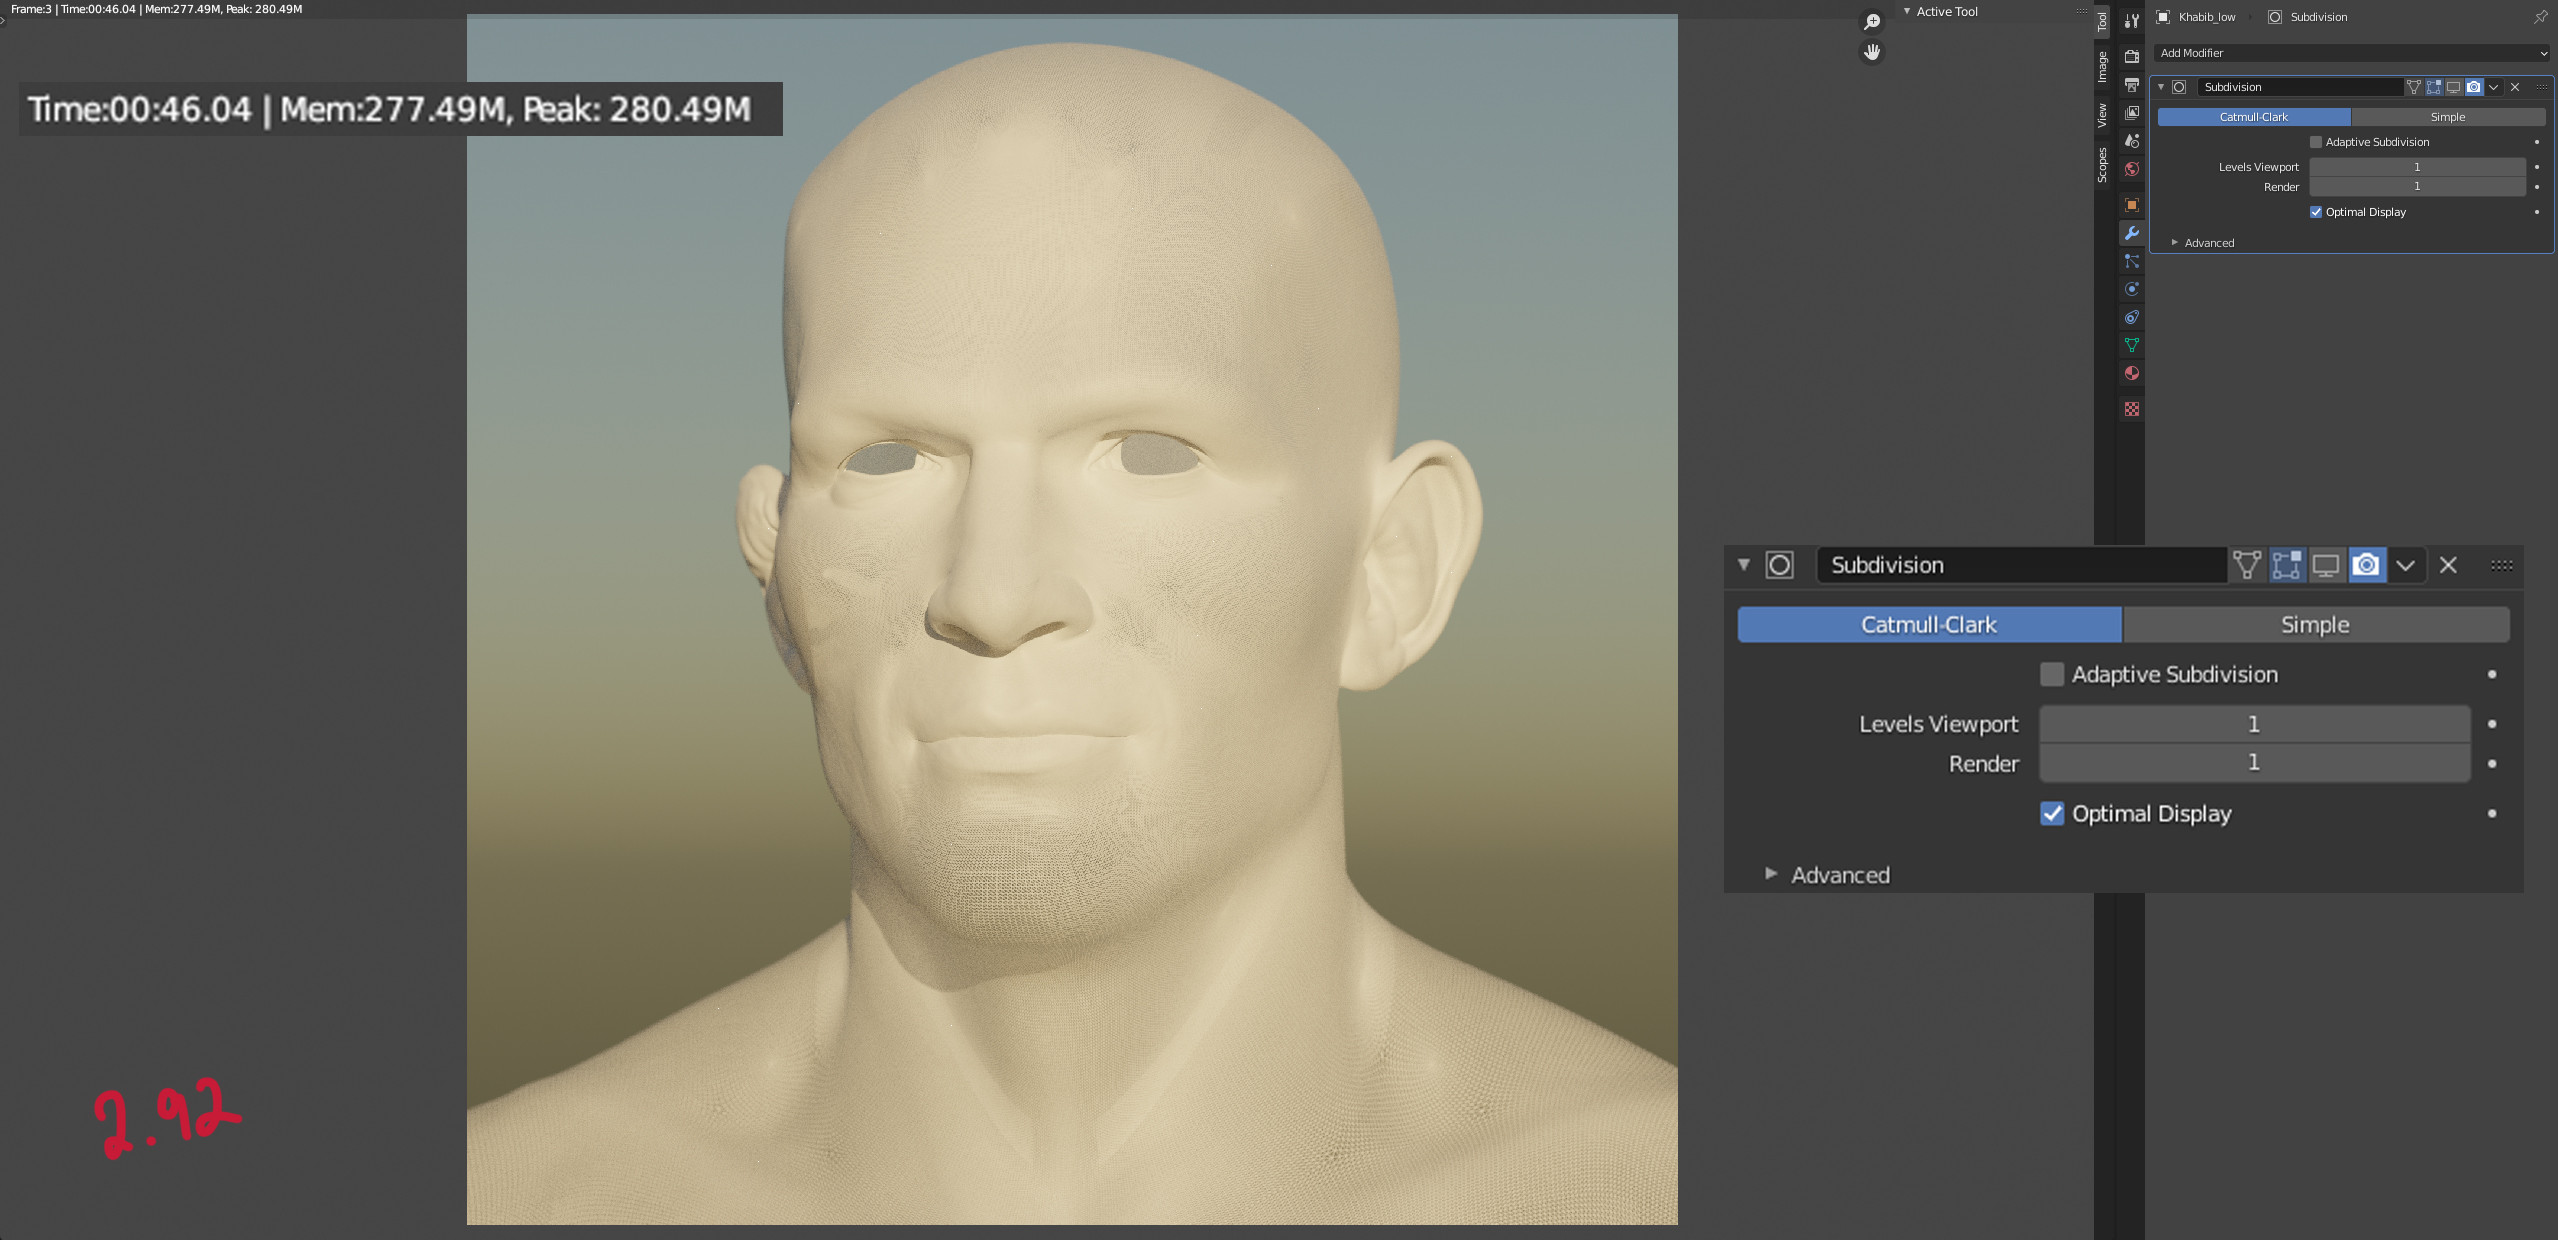Click Levels Viewport value in enlarged panel

[2254, 724]
